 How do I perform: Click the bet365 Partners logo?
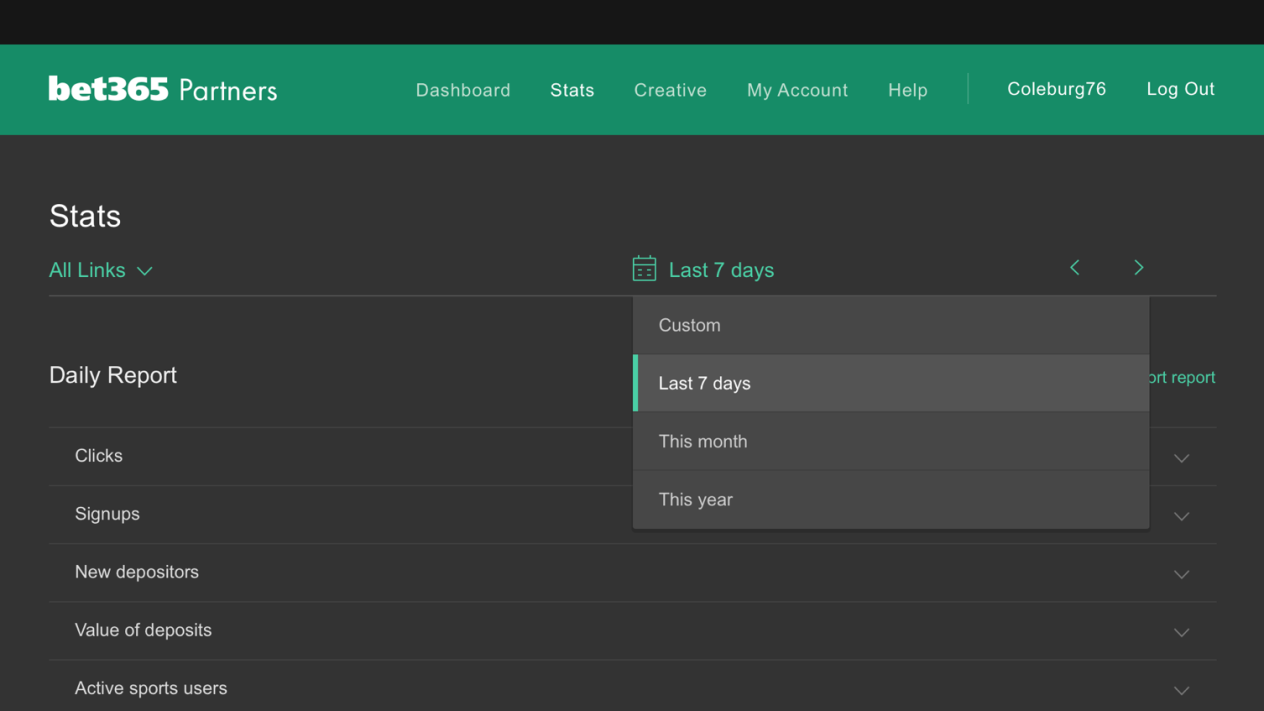tap(163, 89)
